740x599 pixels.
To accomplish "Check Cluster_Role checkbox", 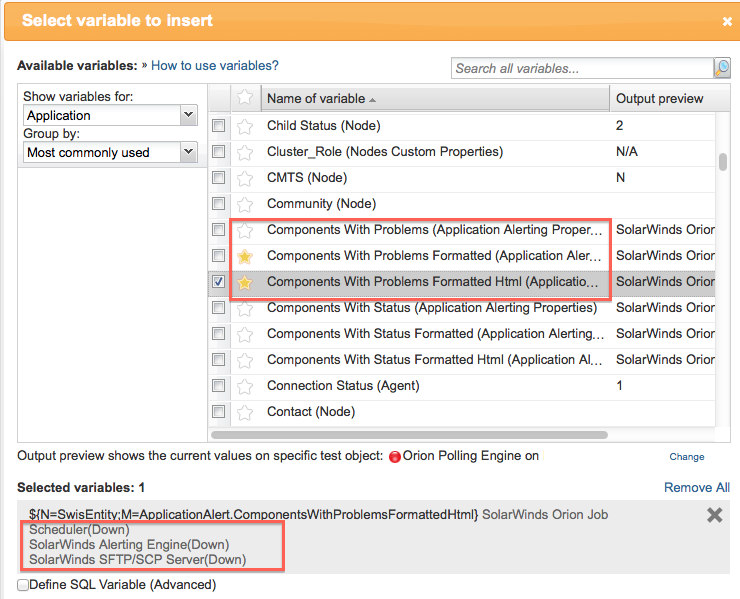I will click(219, 152).
